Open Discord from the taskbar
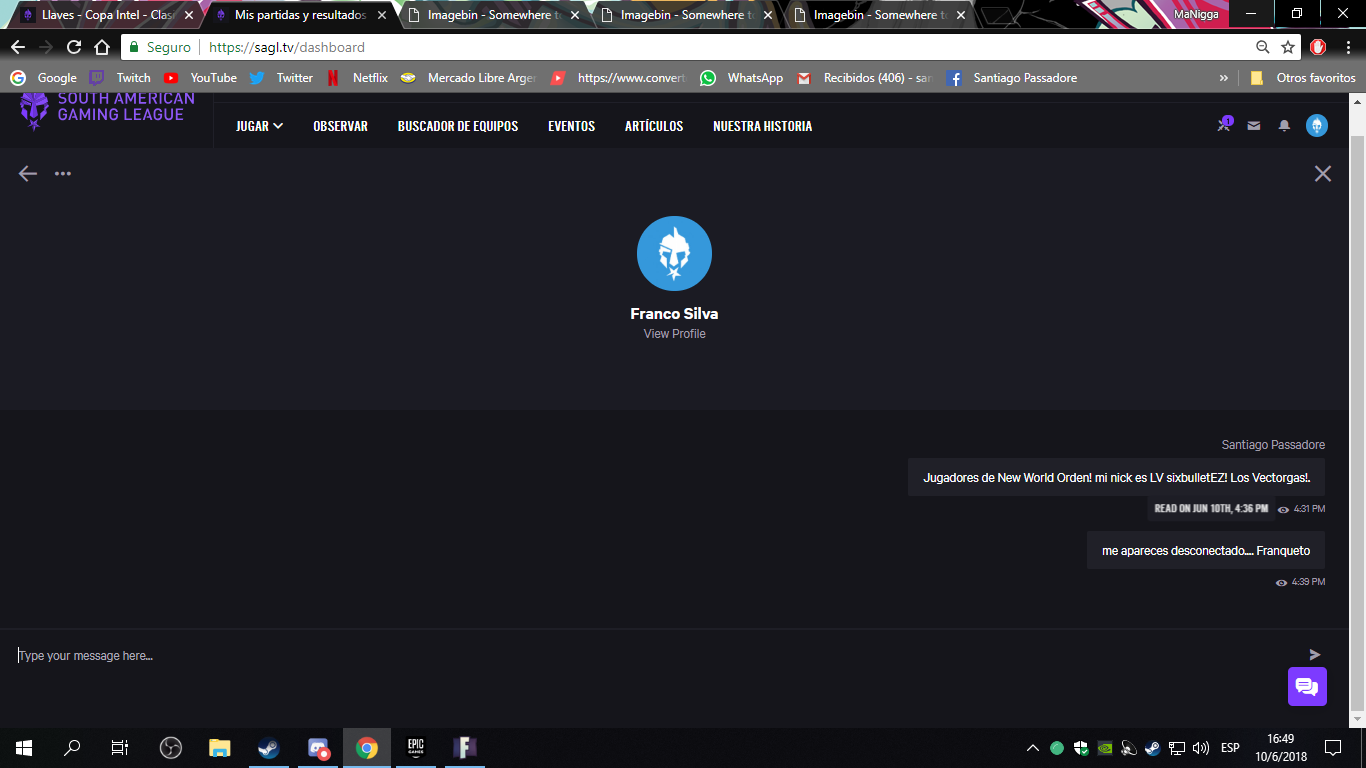Screen dimensions: 1366x768 click(318, 747)
